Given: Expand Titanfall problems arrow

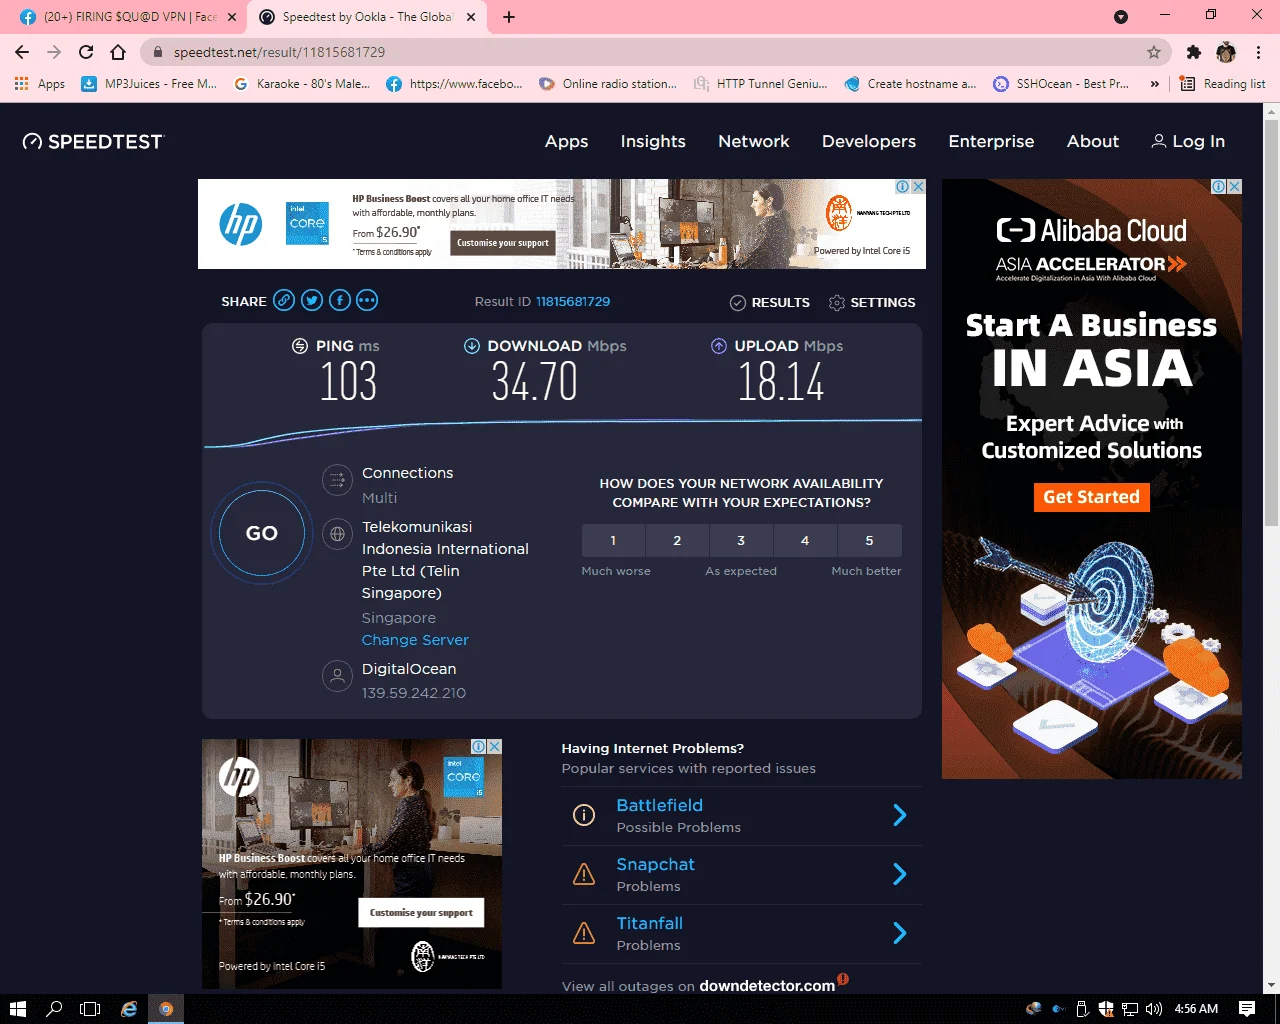Looking at the screenshot, I should coord(900,933).
